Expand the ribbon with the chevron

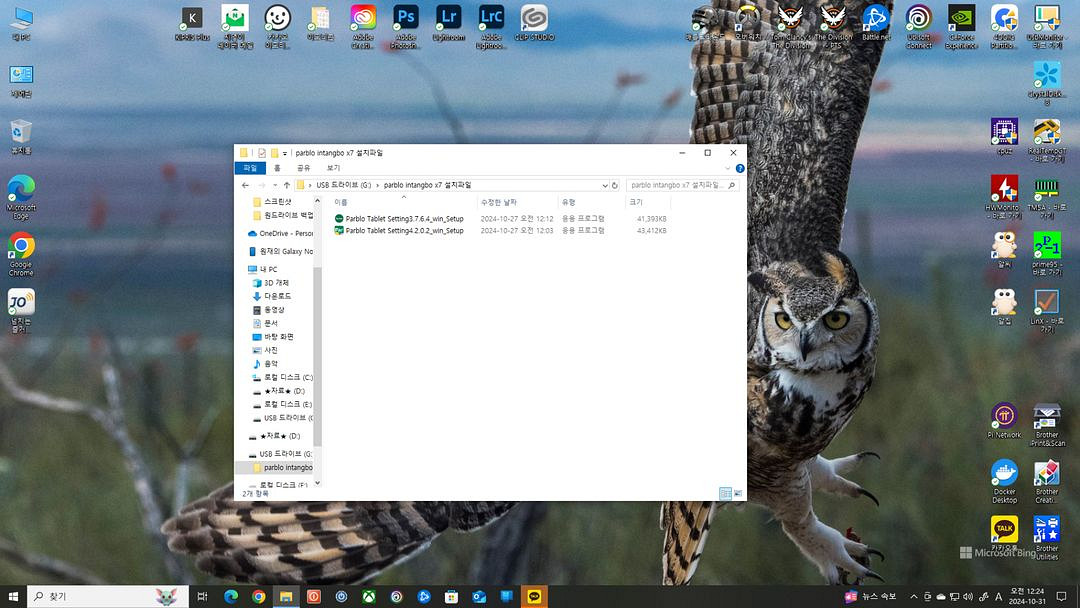727,168
